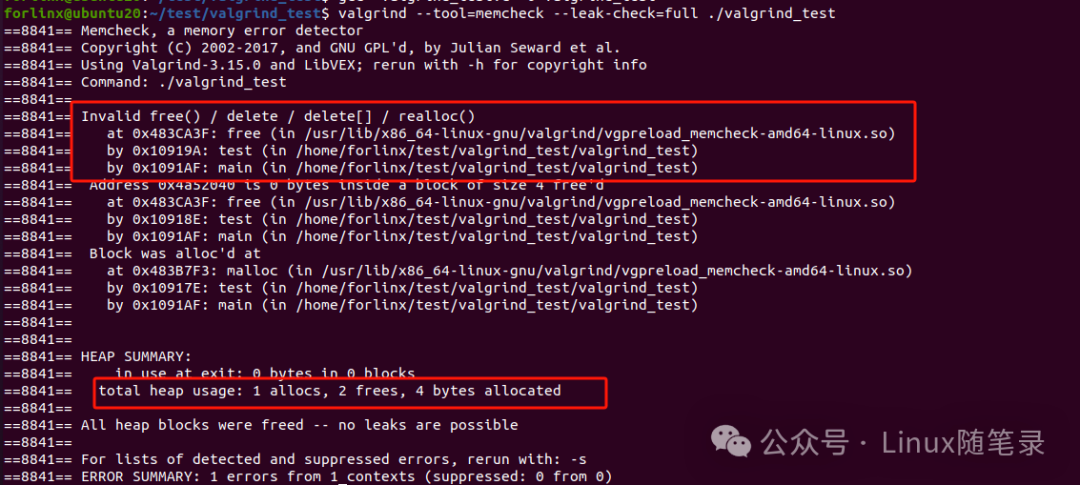
Task: Click the "total heap usage" highlighted line
Action: tap(329, 390)
